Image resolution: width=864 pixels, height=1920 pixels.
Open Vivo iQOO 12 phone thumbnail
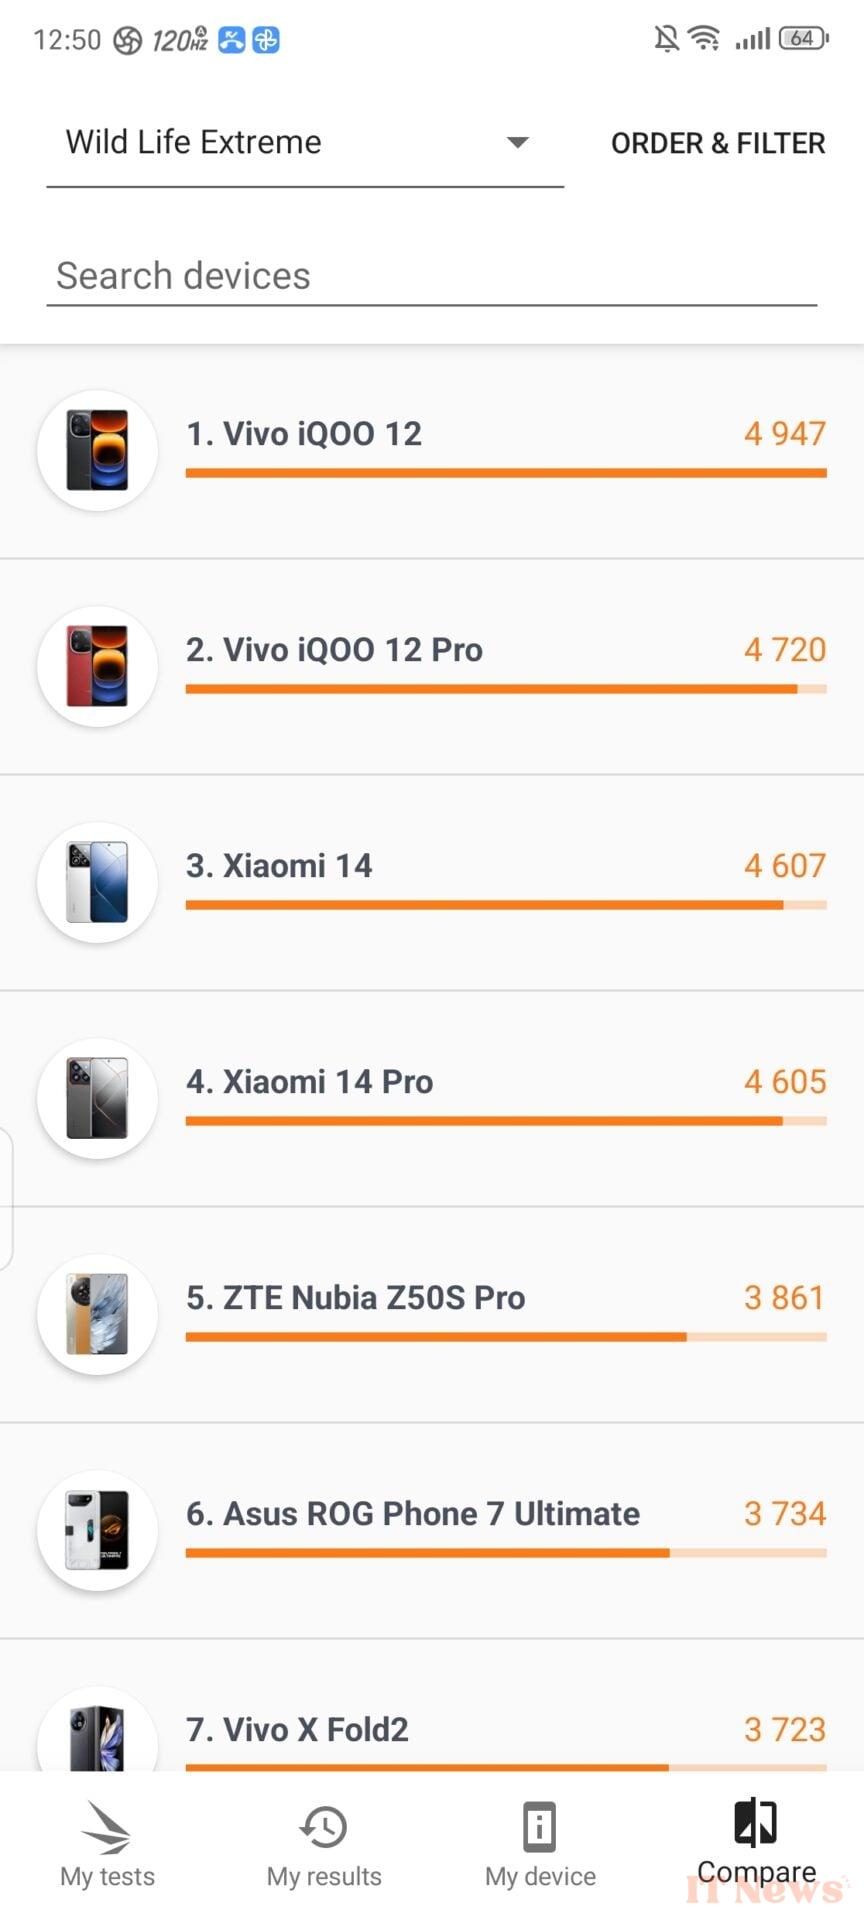[x=97, y=451]
